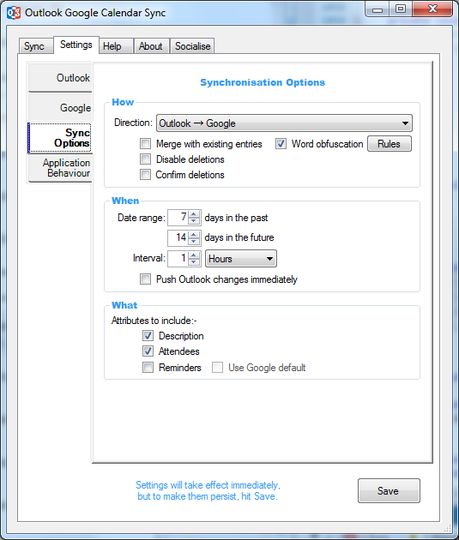Open obfuscation Rules button
459x540 pixels.
pyautogui.click(x=389, y=144)
